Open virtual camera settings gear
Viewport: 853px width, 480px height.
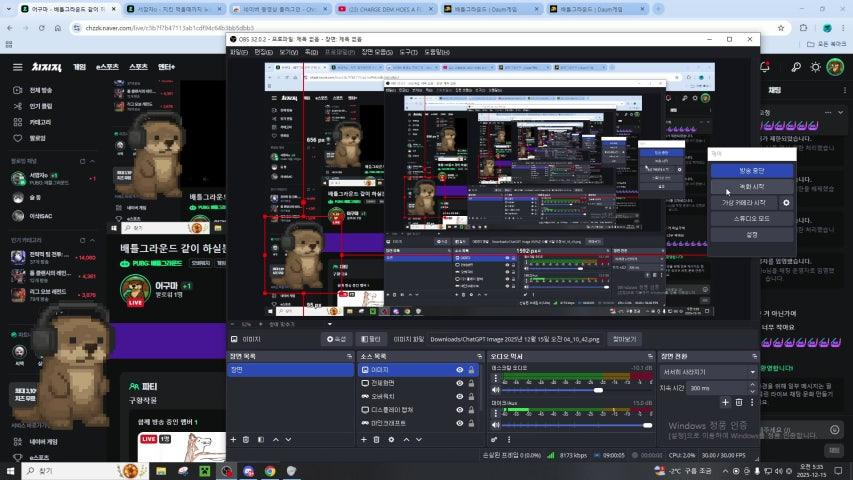[x=786, y=202]
